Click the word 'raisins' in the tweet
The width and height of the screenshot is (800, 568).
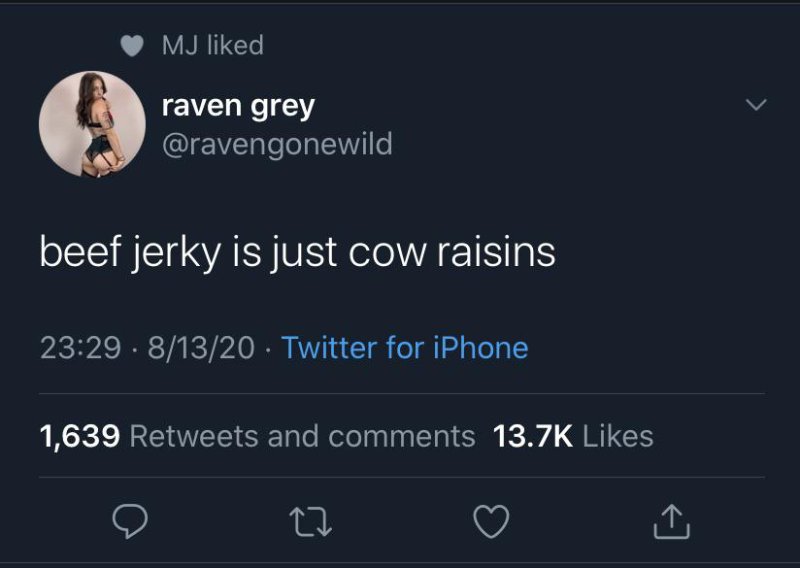click(x=495, y=252)
